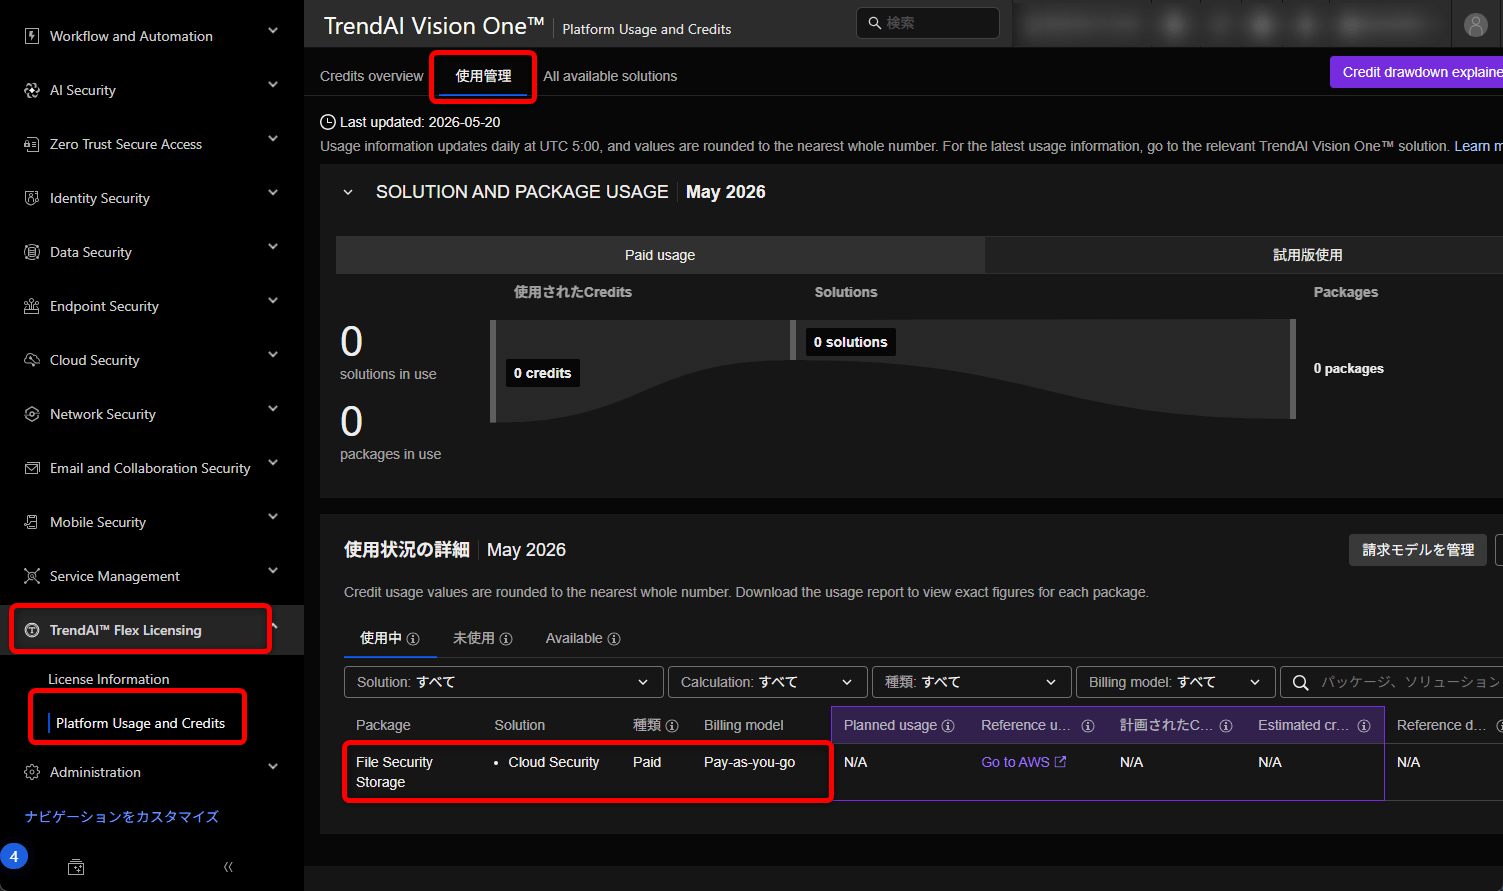Click the "File Security Storage" package cell
This screenshot has width=1503, height=891.
coord(394,772)
